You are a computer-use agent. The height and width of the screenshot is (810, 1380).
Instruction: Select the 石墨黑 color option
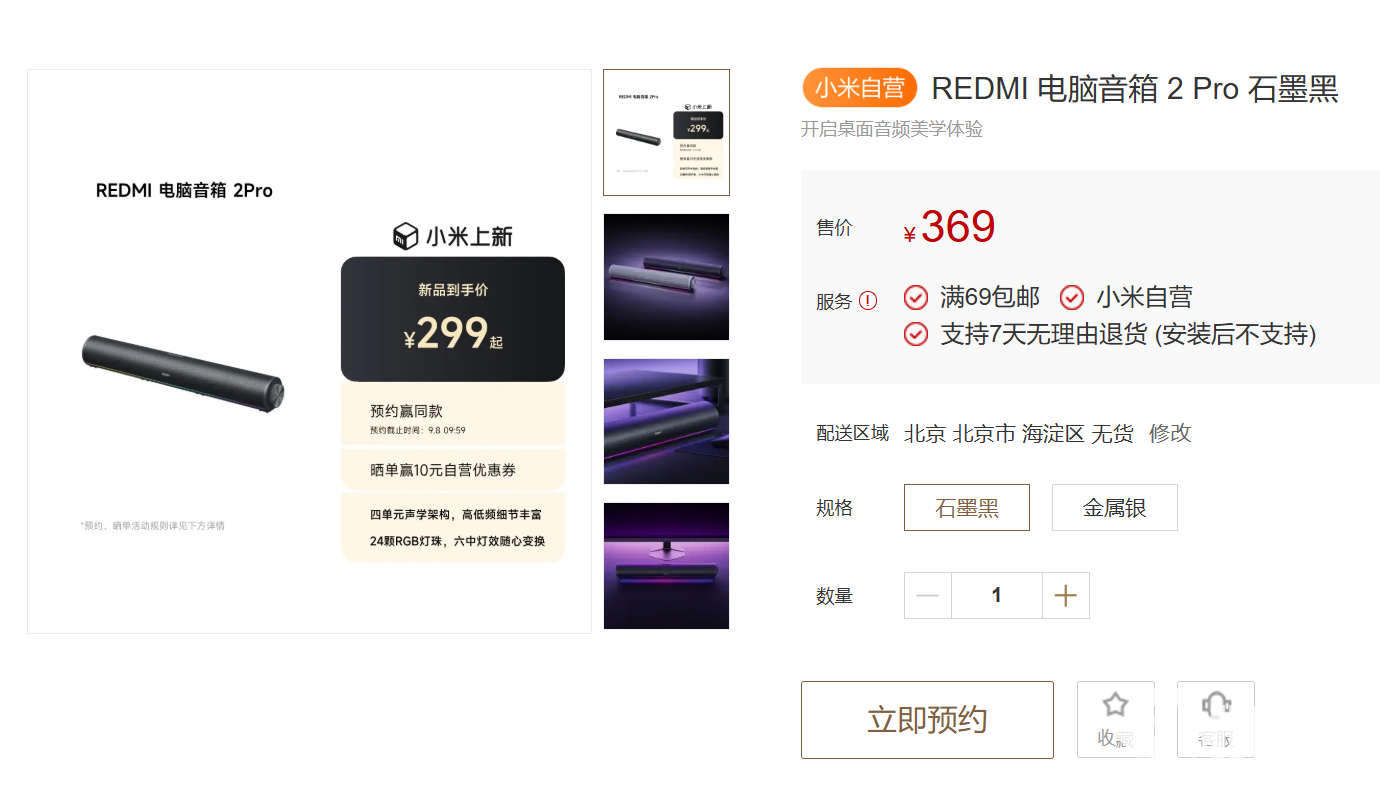point(967,508)
